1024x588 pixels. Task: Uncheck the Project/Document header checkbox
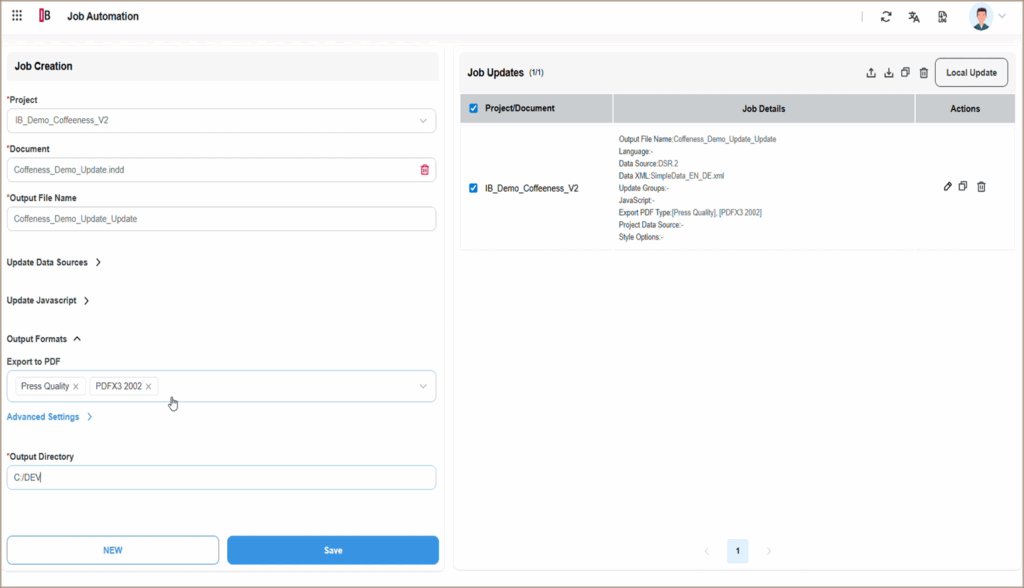point(471,107)
